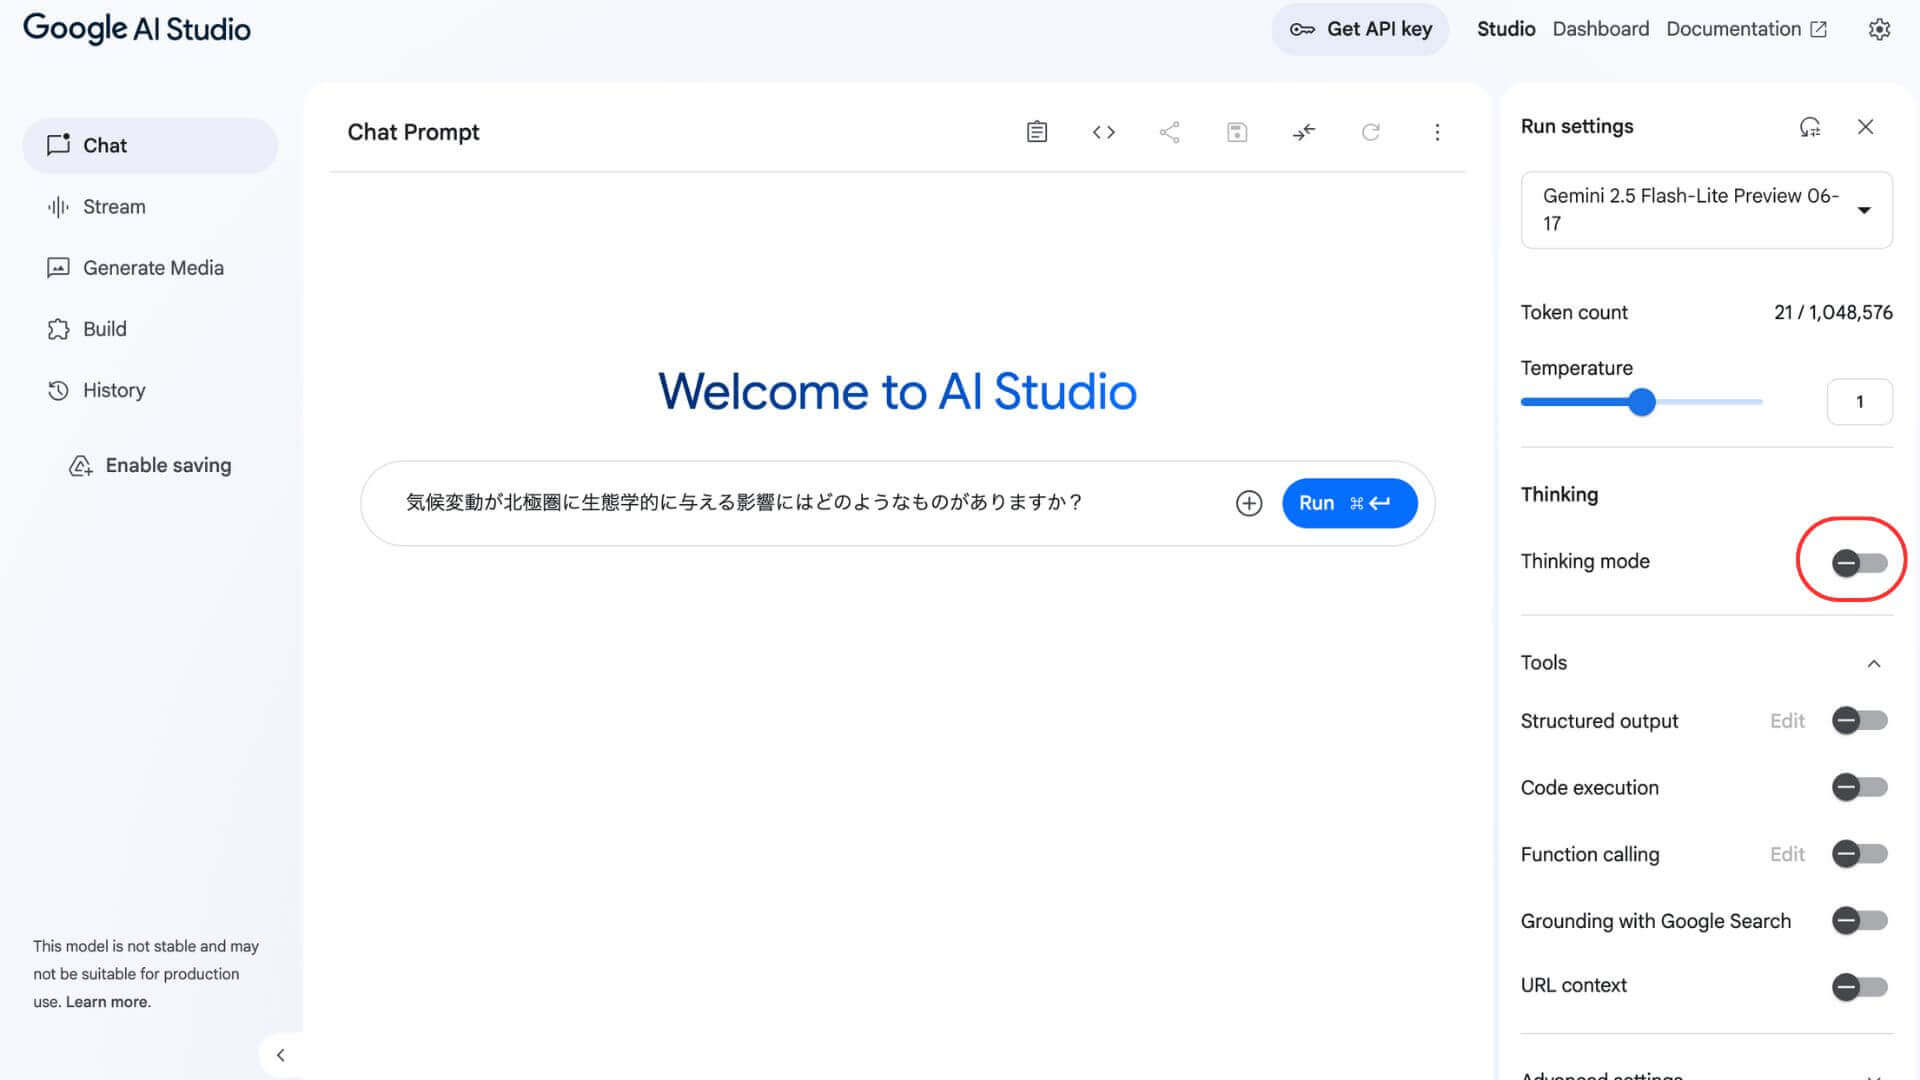Open Generate Media in the sidebar
This screenshot has height=1080, width=1920.
pyautogui.click(x=150, y=268)
